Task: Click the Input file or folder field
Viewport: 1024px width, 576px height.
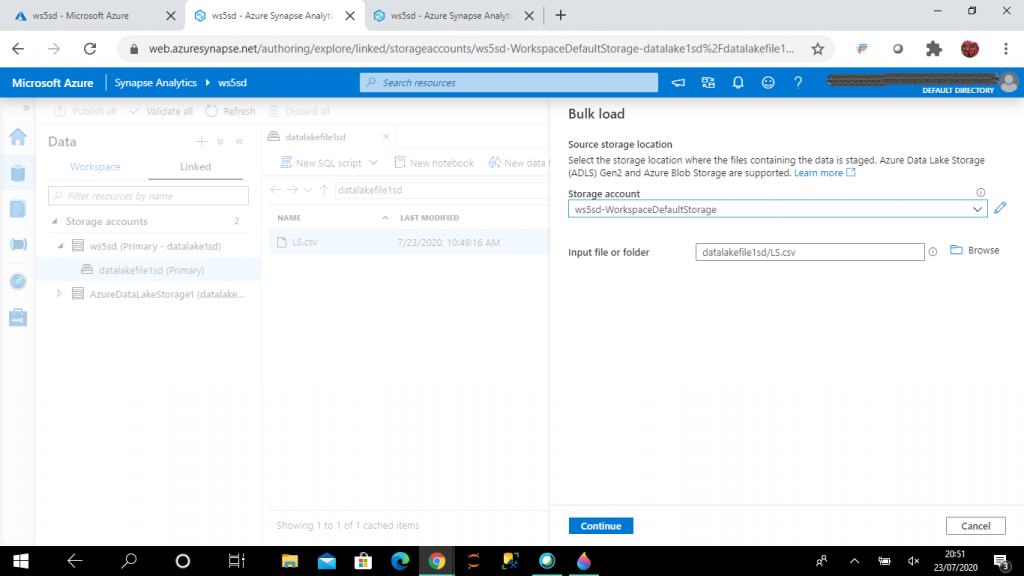Action: (x=810, y=252)
